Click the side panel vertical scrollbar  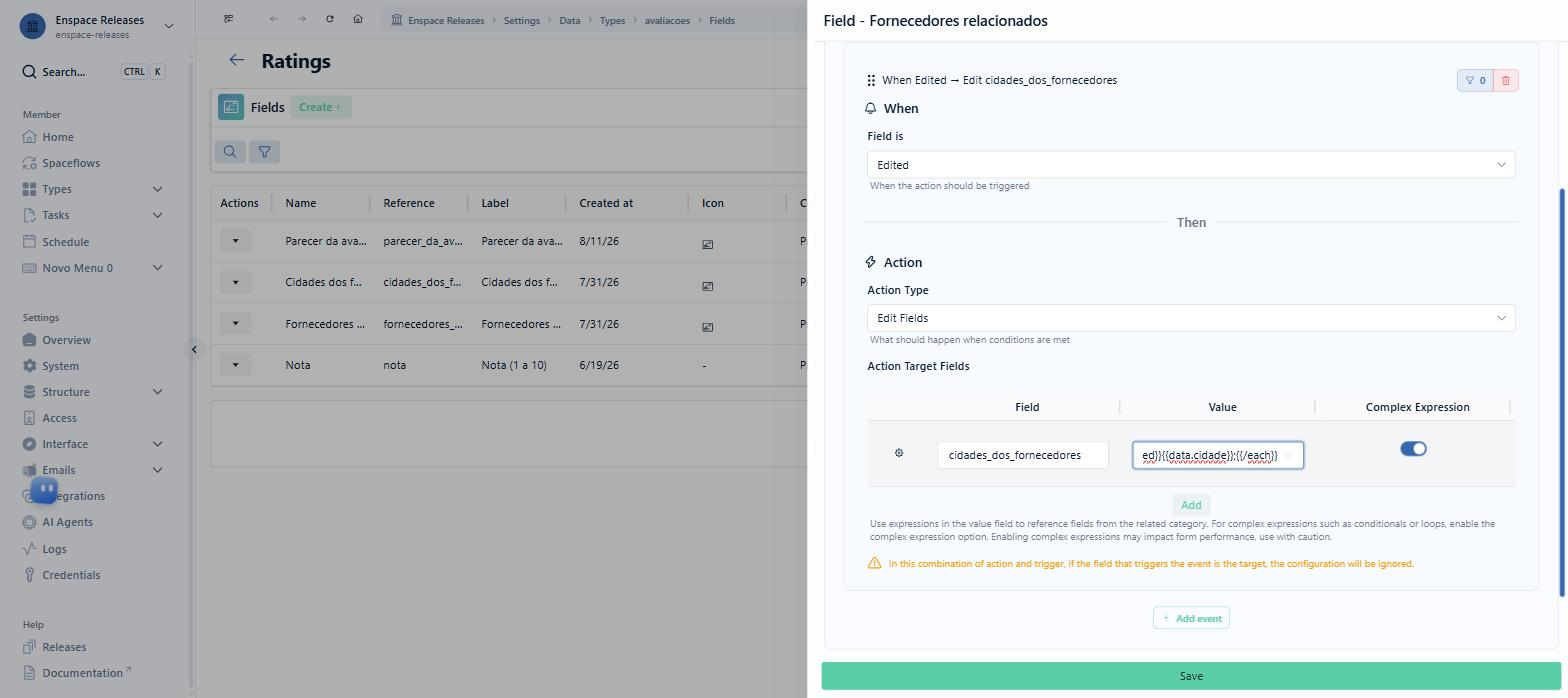pos(1563,392)
